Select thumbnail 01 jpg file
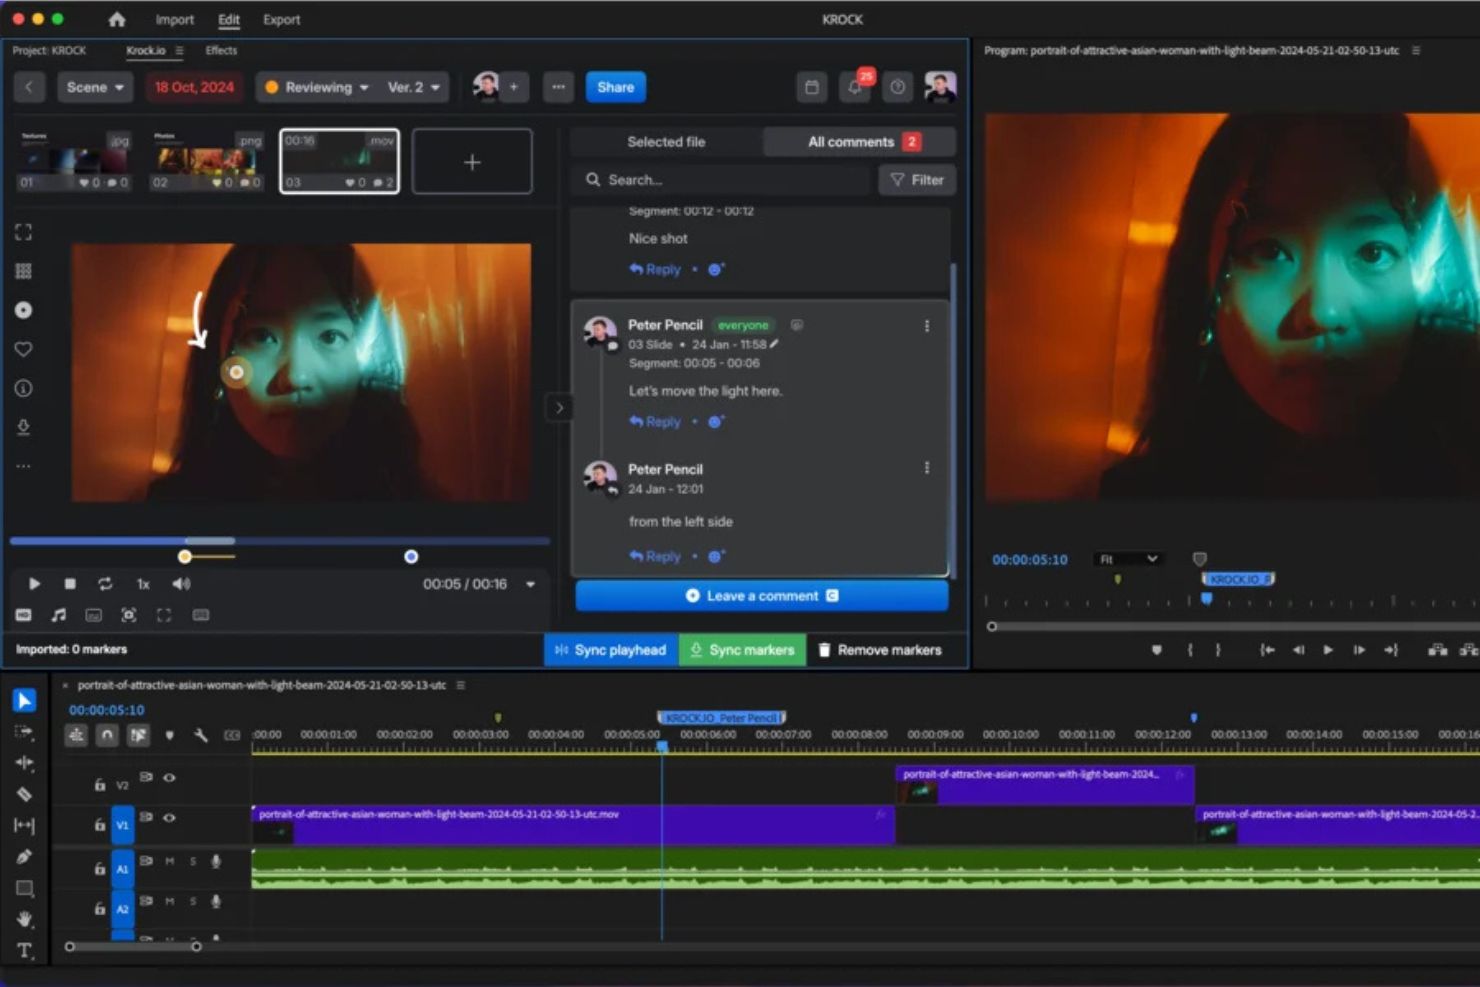 75,160
